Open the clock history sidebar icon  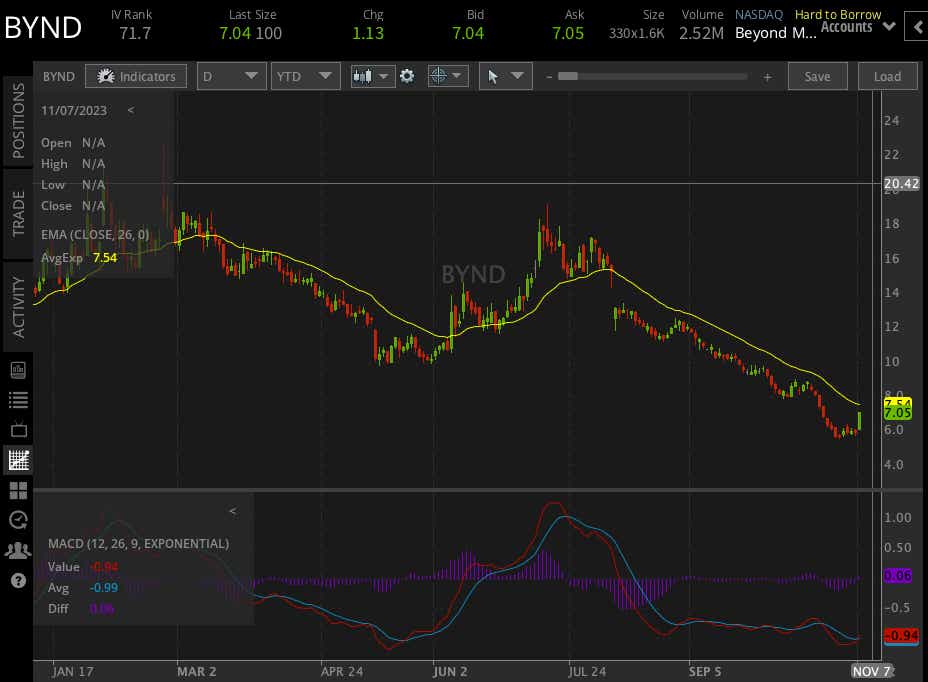(x=18, y=520)
